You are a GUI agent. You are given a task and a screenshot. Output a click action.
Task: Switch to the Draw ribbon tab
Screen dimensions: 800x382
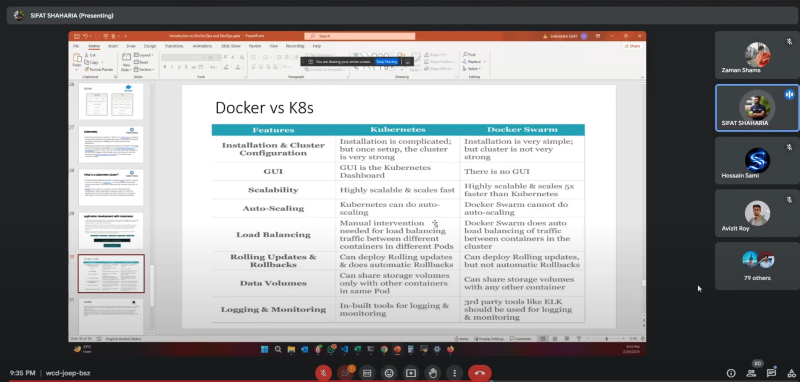131,46
